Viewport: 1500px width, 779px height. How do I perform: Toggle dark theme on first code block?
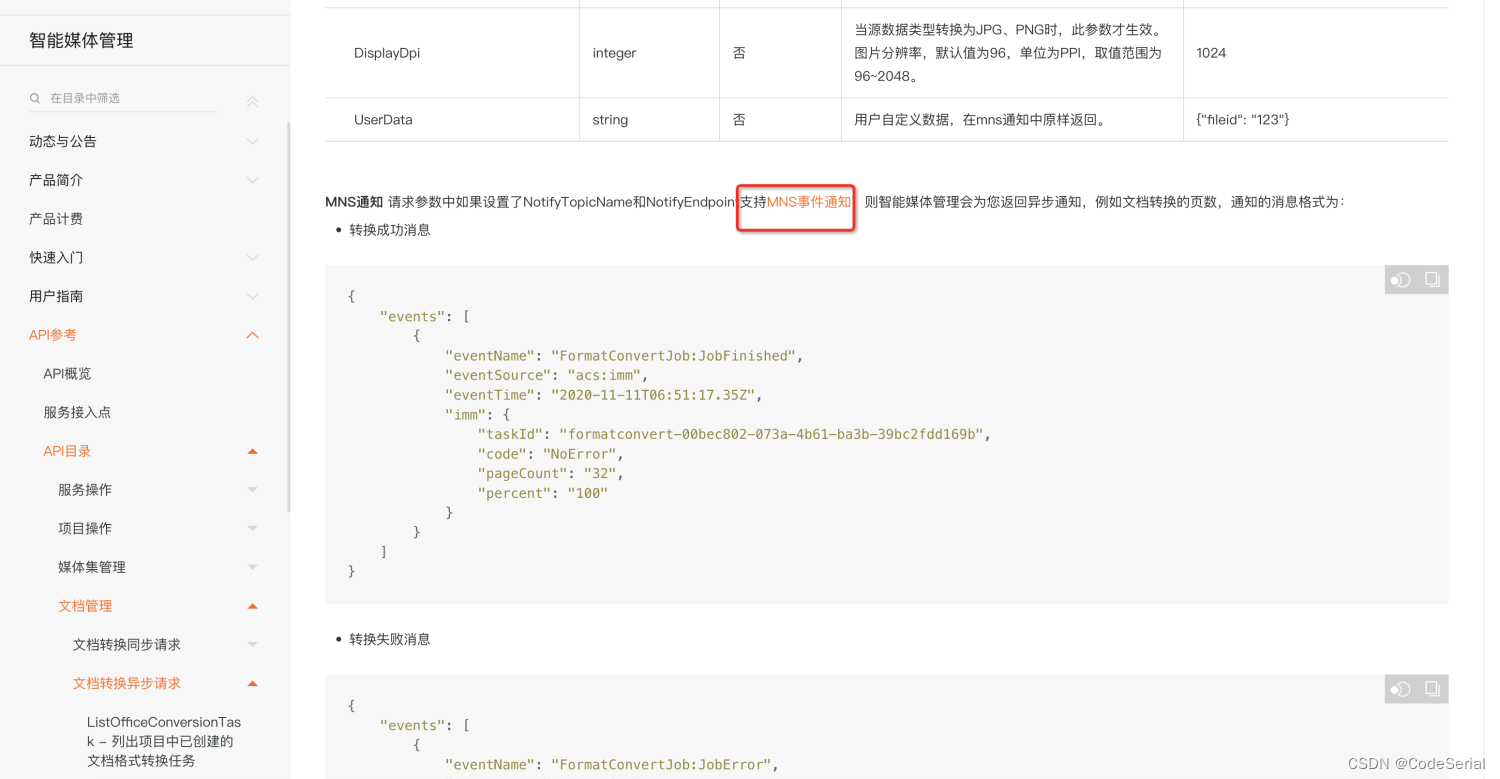(1401, 280)
